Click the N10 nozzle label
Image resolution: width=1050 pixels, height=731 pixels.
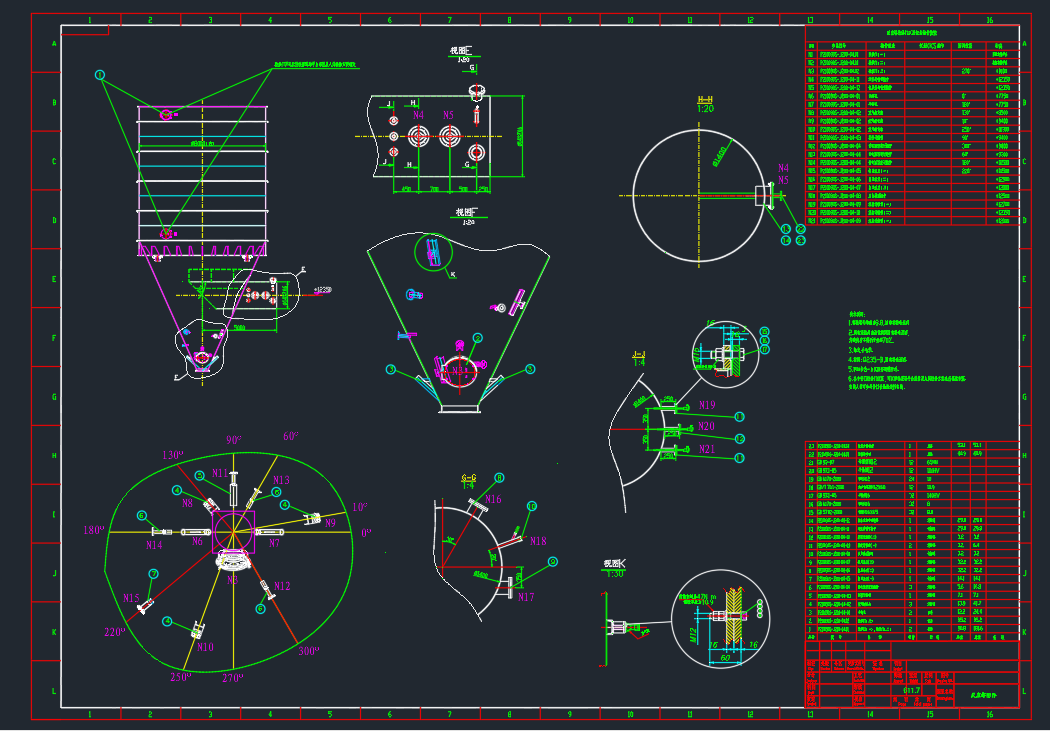pos(205,647)
